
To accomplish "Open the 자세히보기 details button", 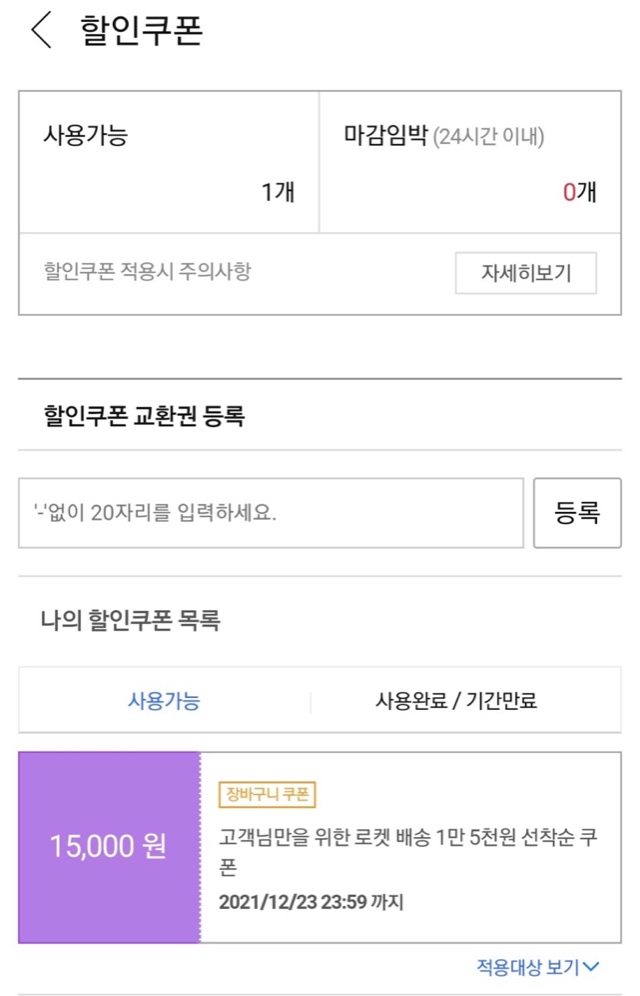I will click(525, 273).
